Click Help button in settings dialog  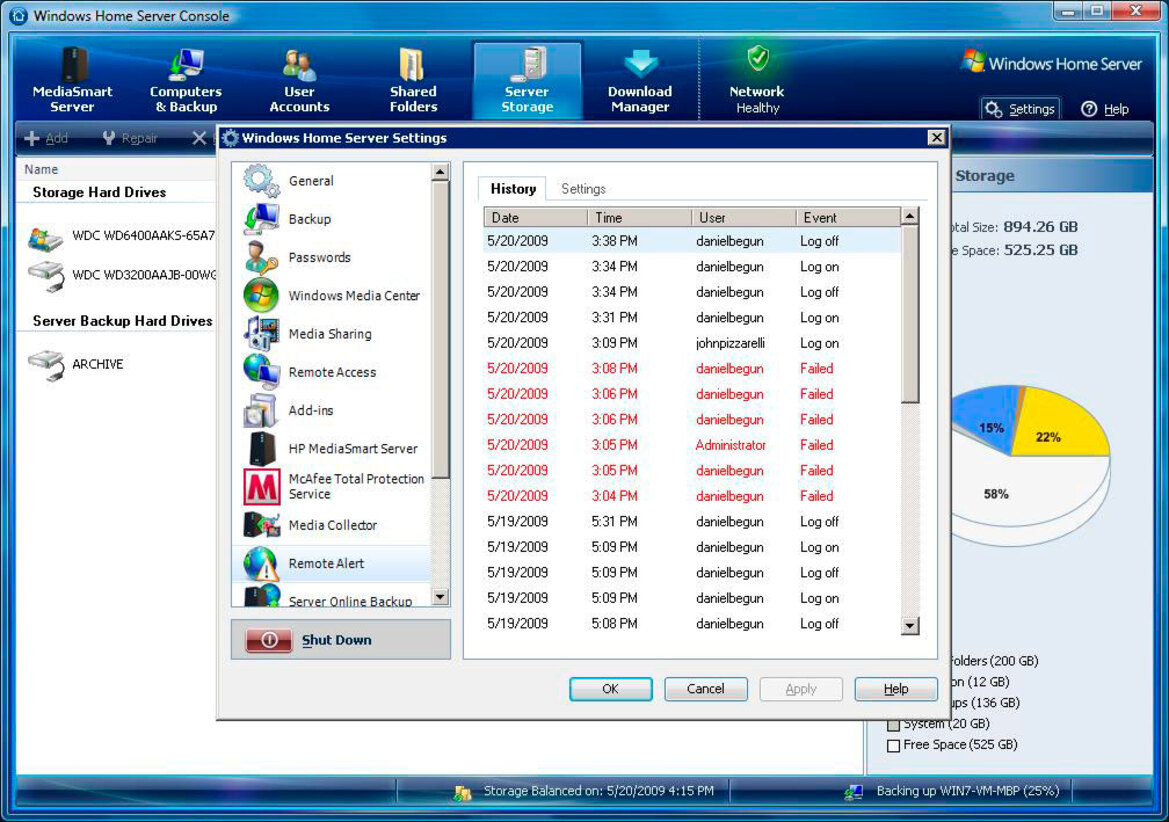(895, 689)
